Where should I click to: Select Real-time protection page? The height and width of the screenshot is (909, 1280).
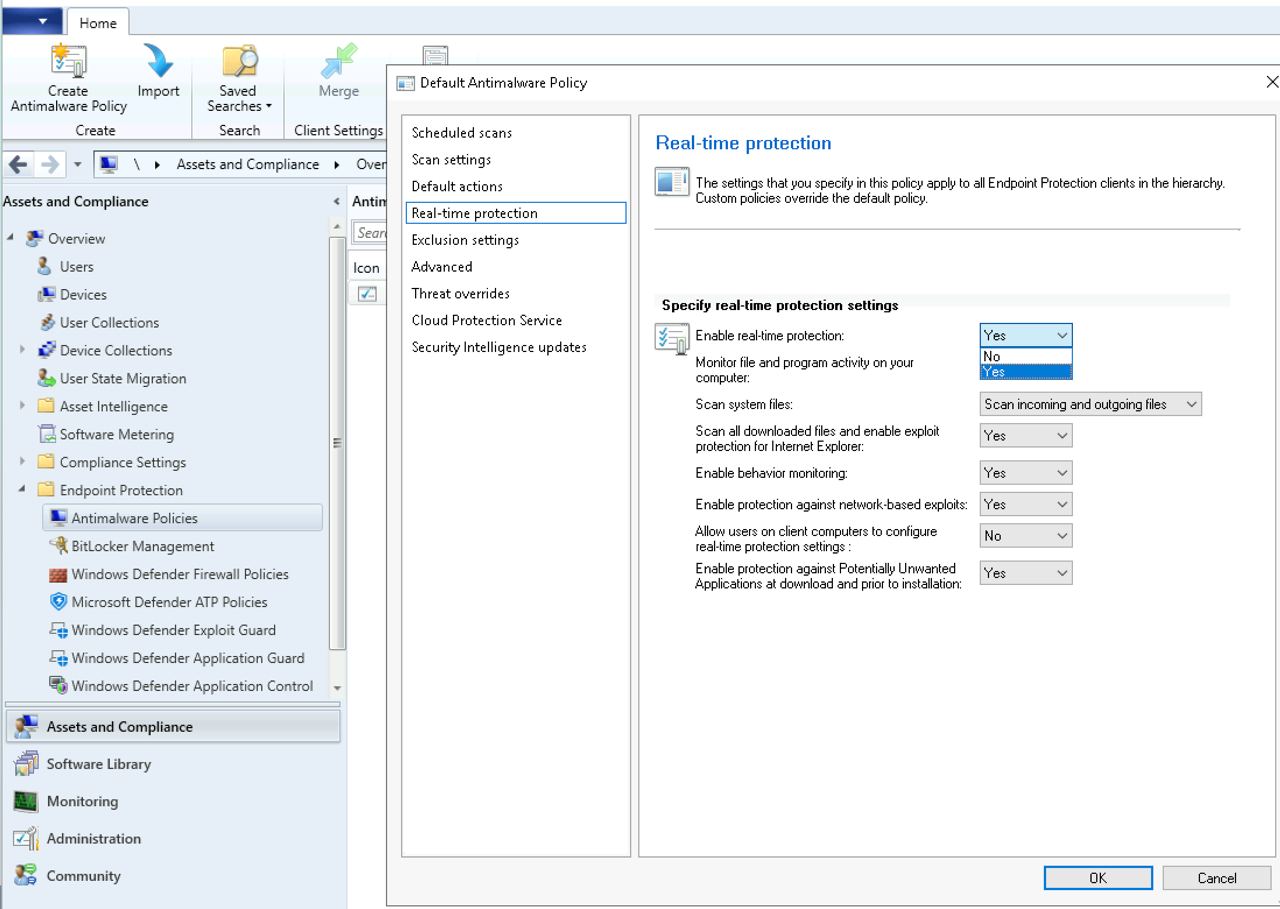tap(516, 213)
